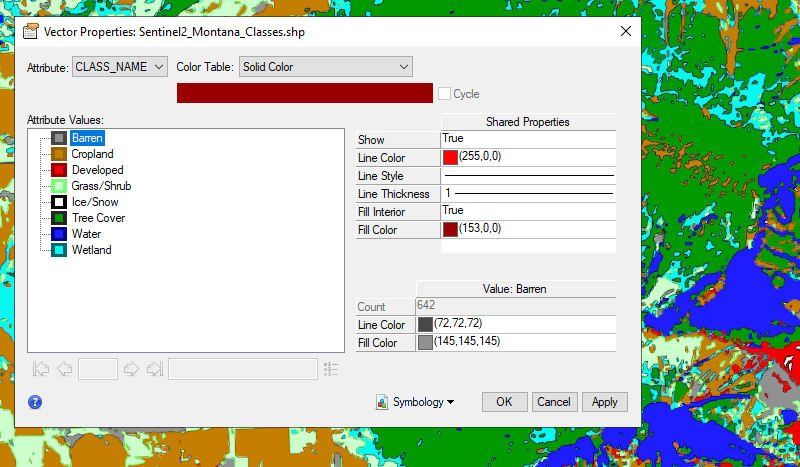The height and width of the screenshot is (467, 800).
Task: Click the shared Fill Color swatch
Action: 450,230
